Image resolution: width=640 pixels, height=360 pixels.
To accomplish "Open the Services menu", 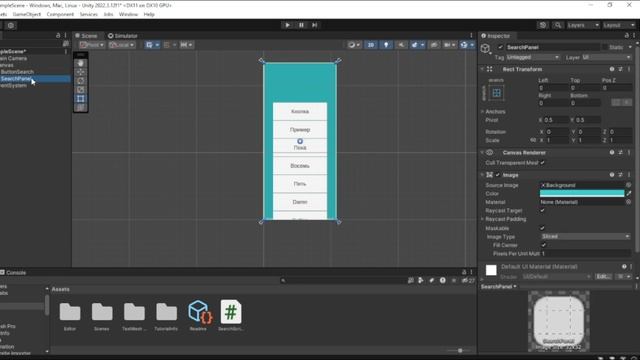I will coord(89,14).
